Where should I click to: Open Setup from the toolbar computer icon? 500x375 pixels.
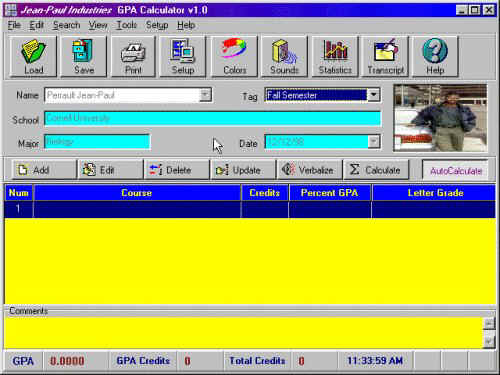click(x=183, y=56)
